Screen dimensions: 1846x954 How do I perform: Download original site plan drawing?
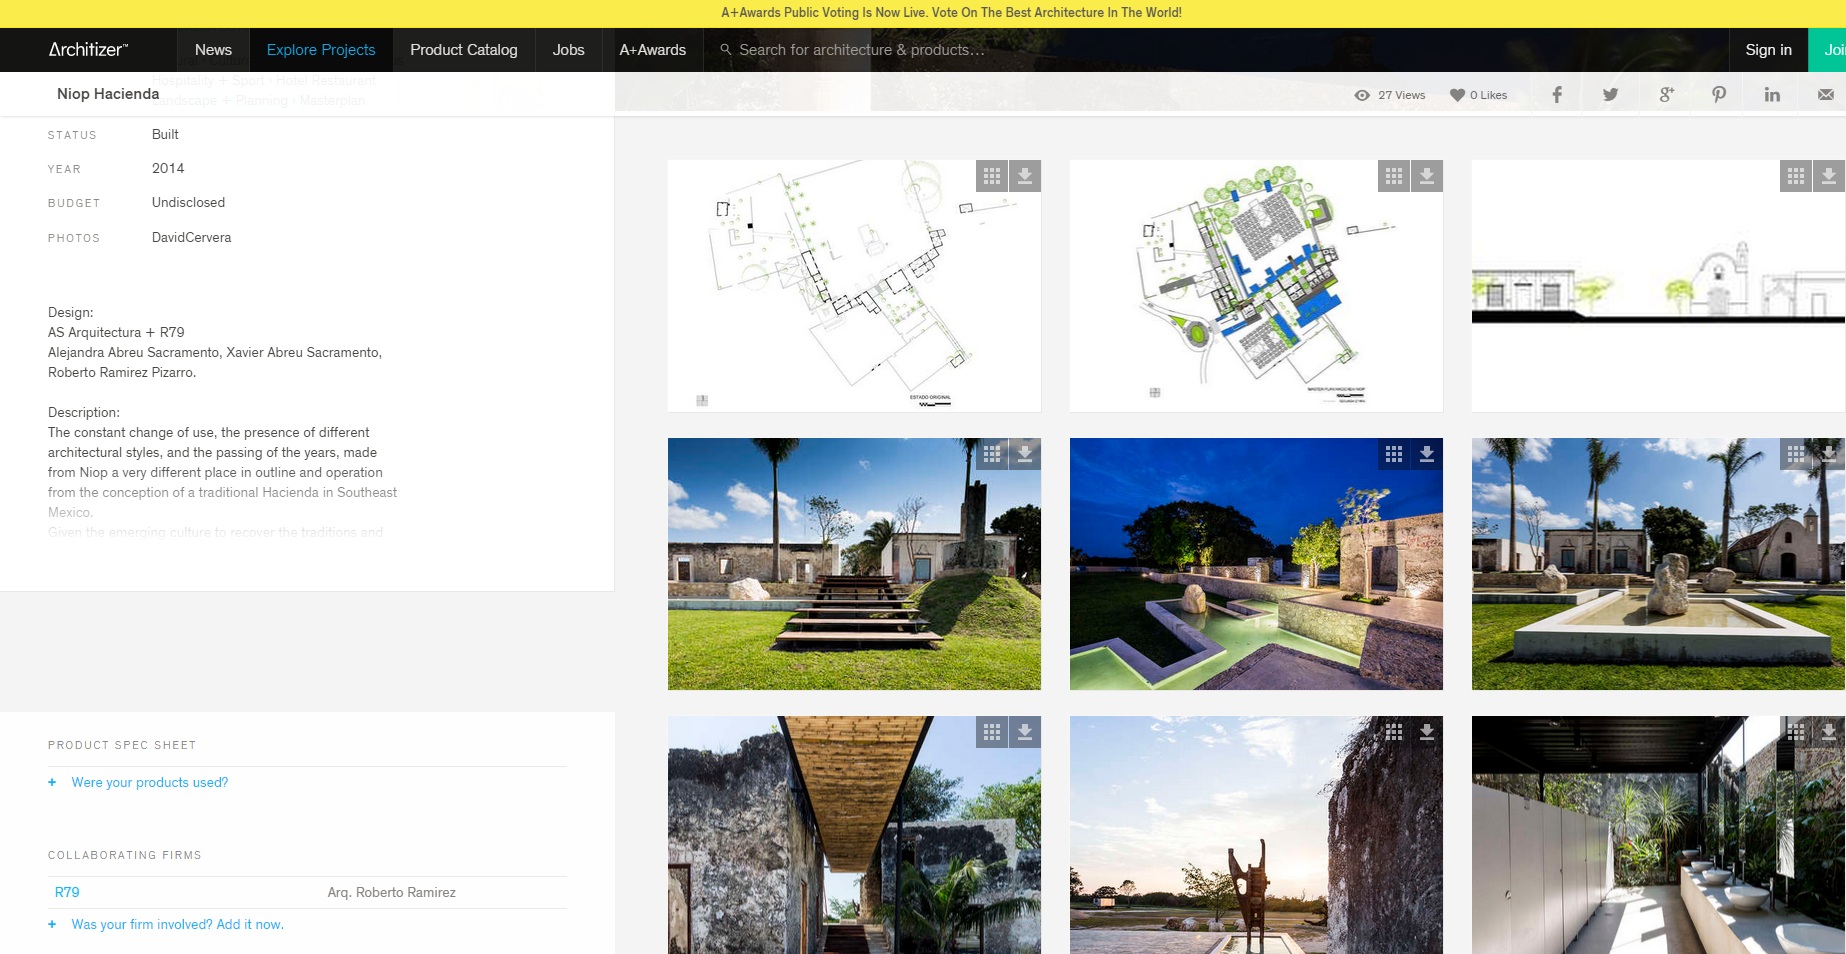tap(1025, 176)
